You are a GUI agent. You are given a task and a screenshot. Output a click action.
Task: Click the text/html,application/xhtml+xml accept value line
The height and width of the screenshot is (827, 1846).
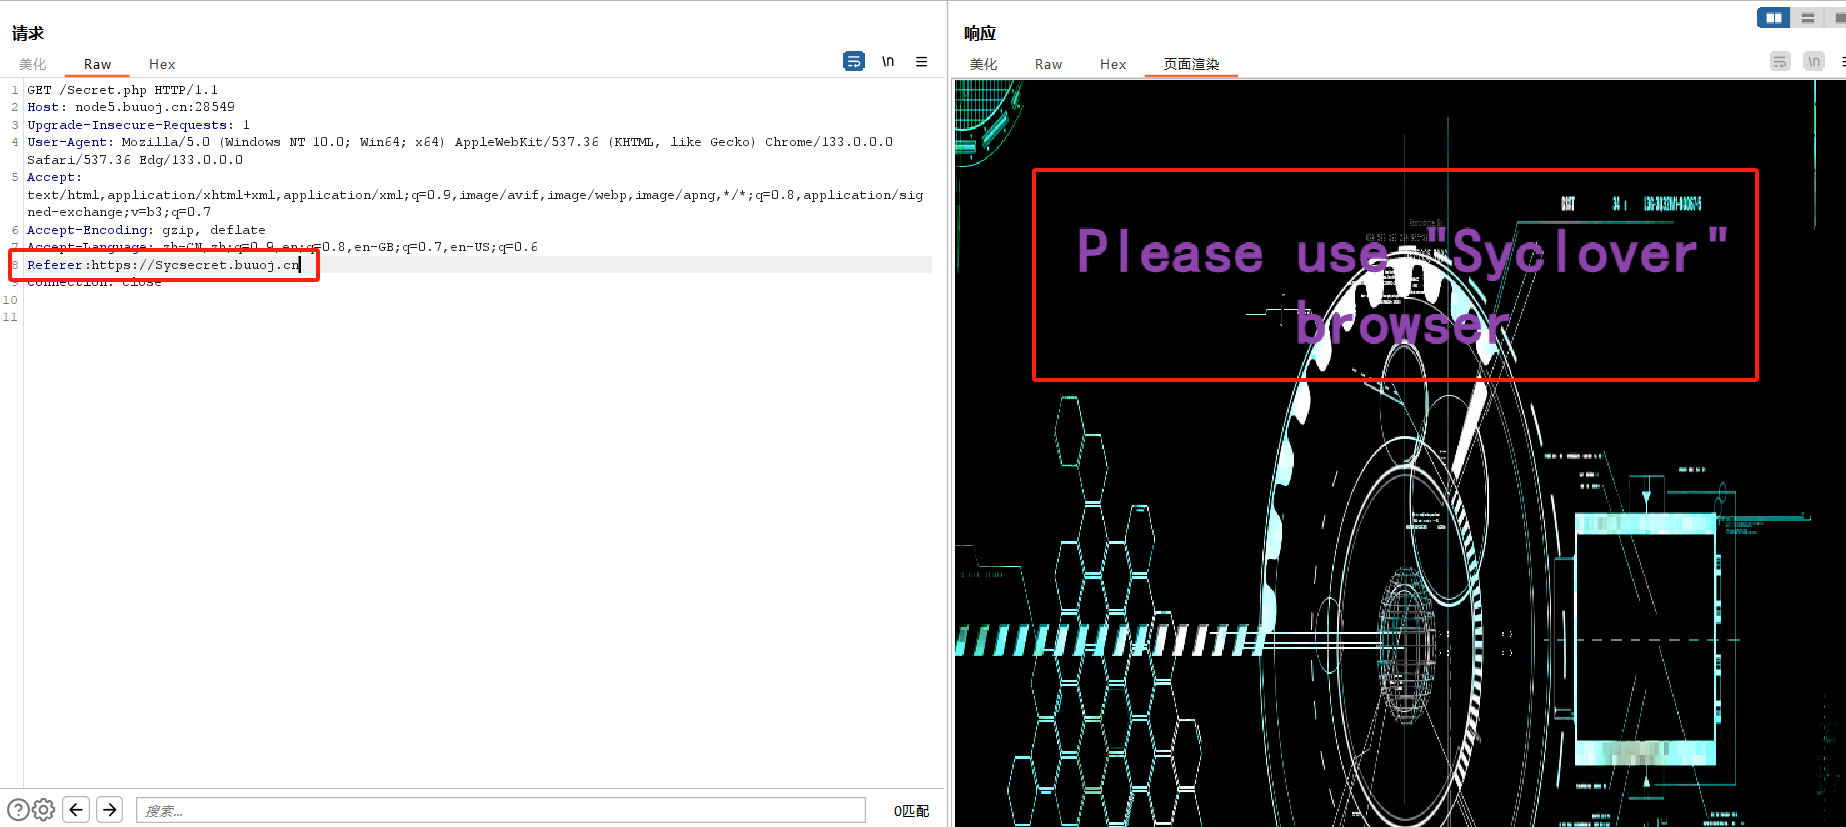pos(475,195)
